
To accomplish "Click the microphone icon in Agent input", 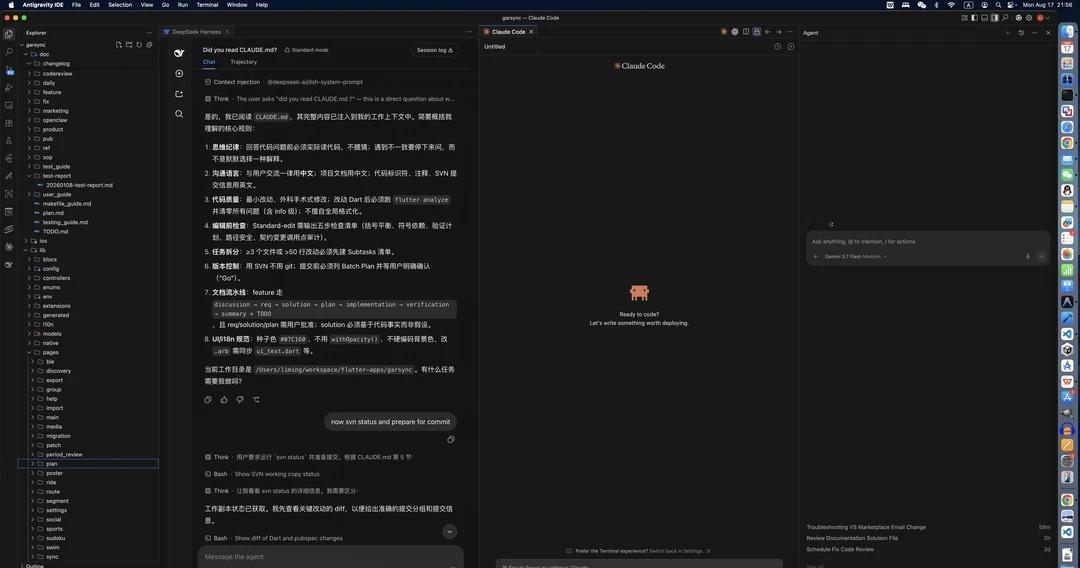I will click(1028, 256).
